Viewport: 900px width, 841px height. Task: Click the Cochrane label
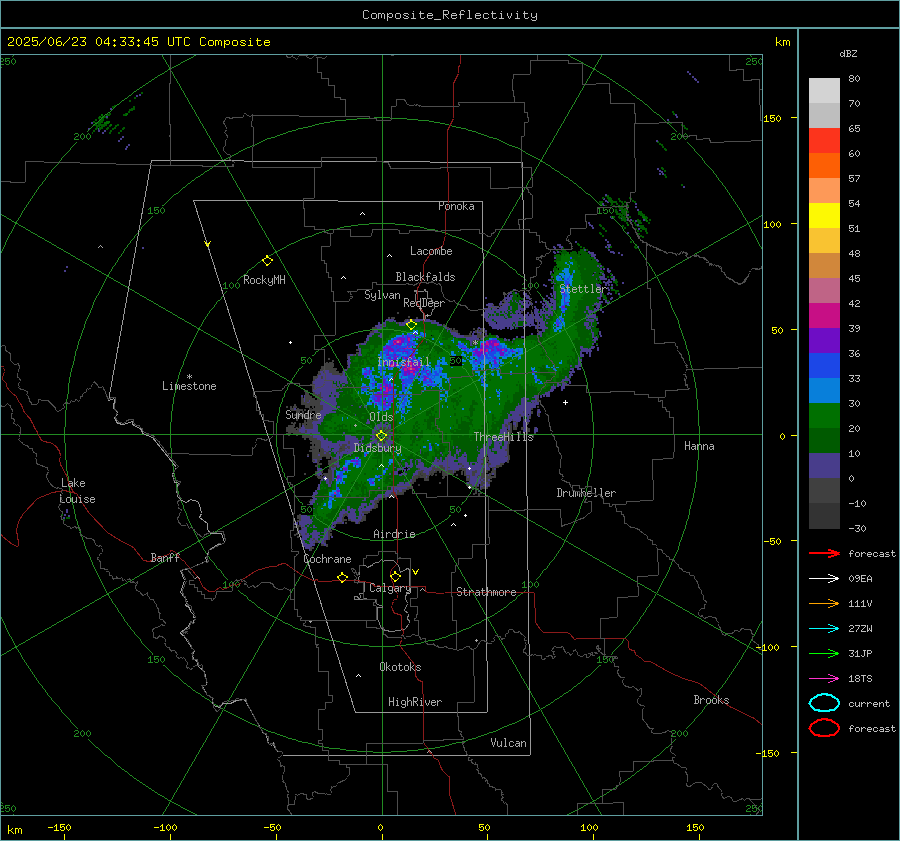point(327,559)
